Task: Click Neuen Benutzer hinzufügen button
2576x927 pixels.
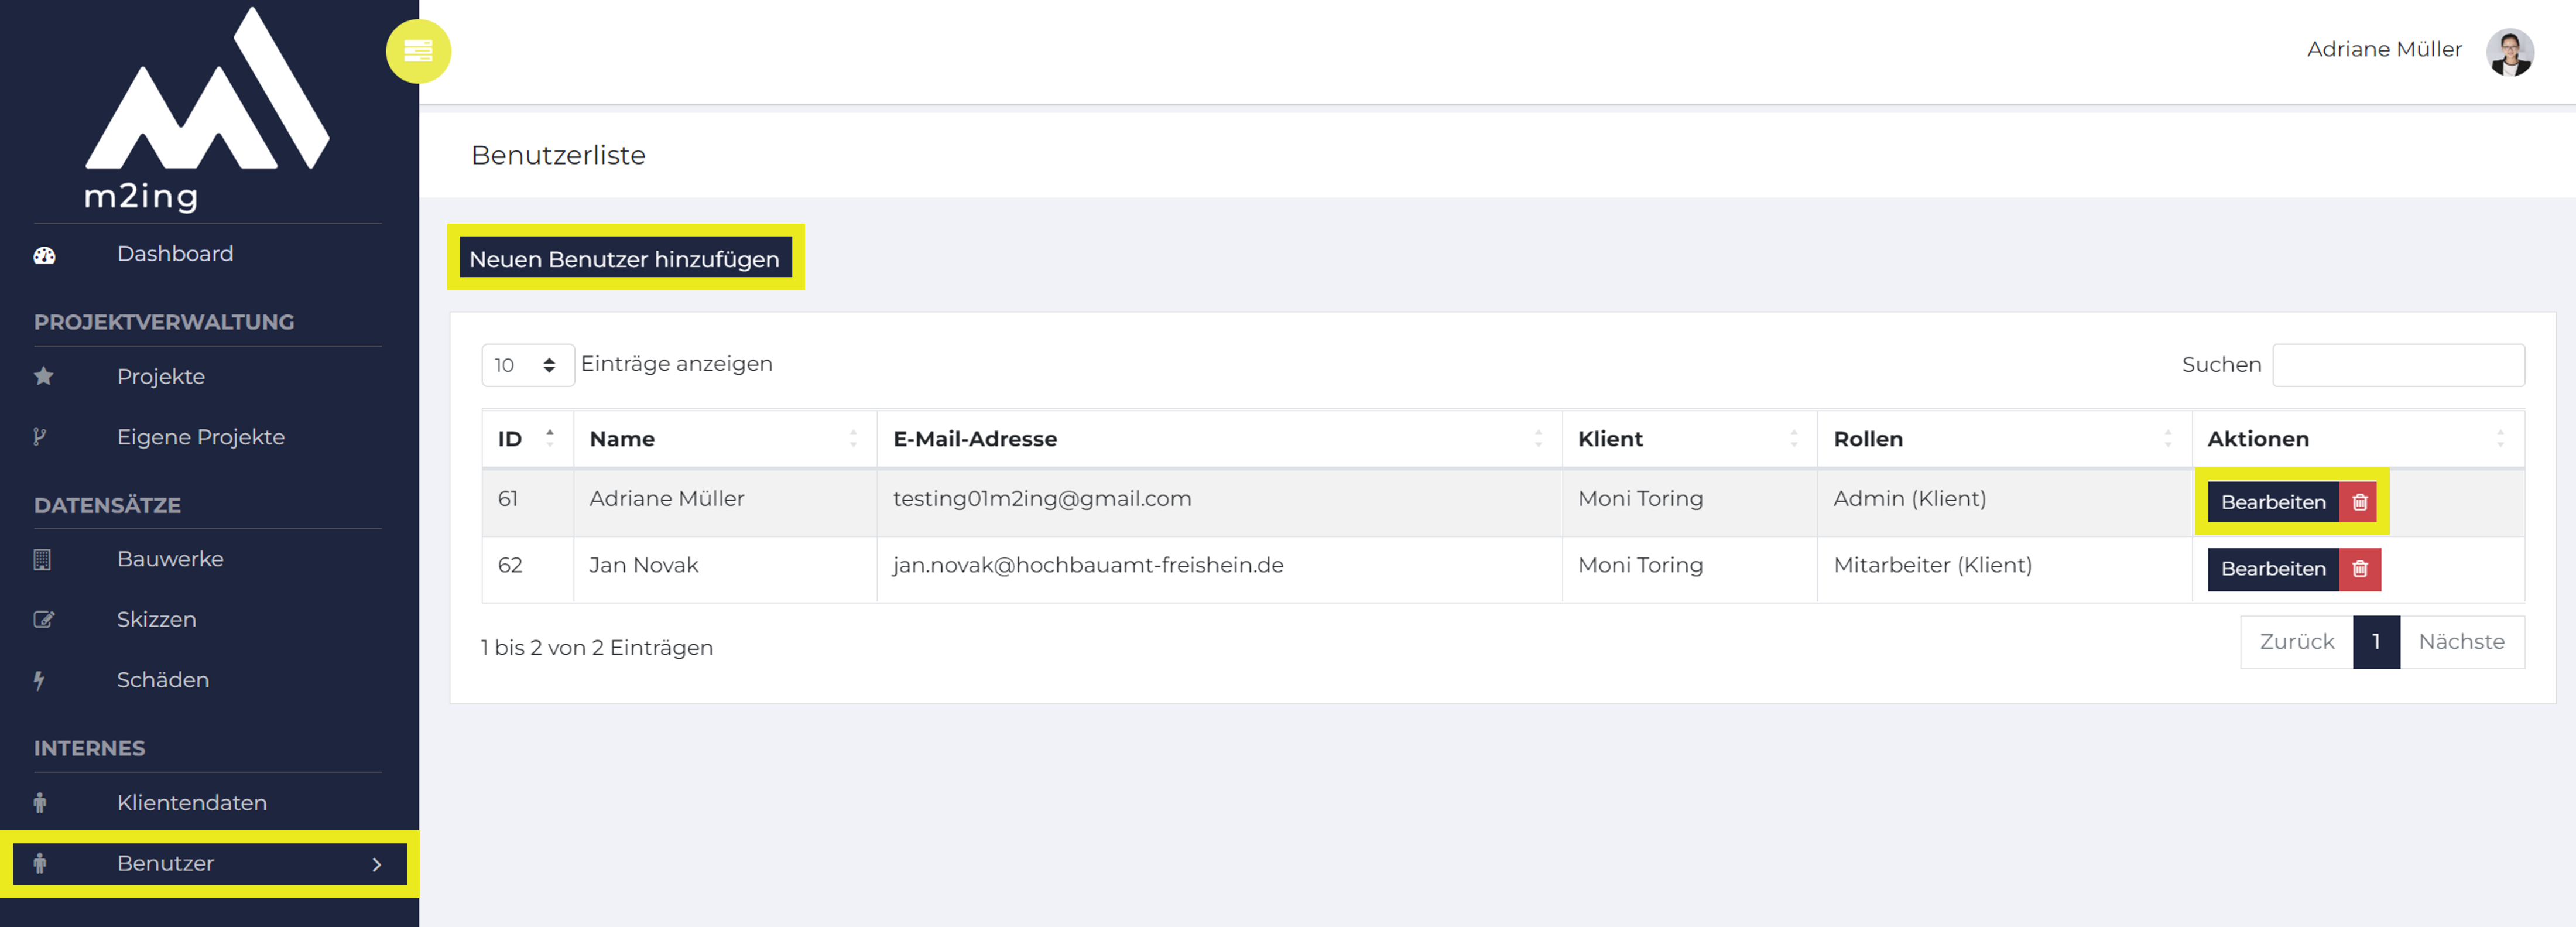Action: [x=625, y=258]
